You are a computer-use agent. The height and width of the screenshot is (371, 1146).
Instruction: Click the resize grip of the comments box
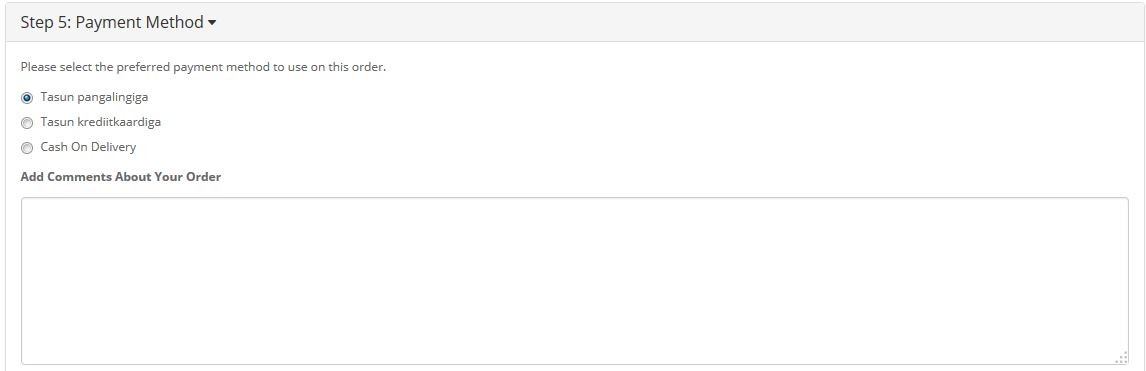coord(1122,358)
